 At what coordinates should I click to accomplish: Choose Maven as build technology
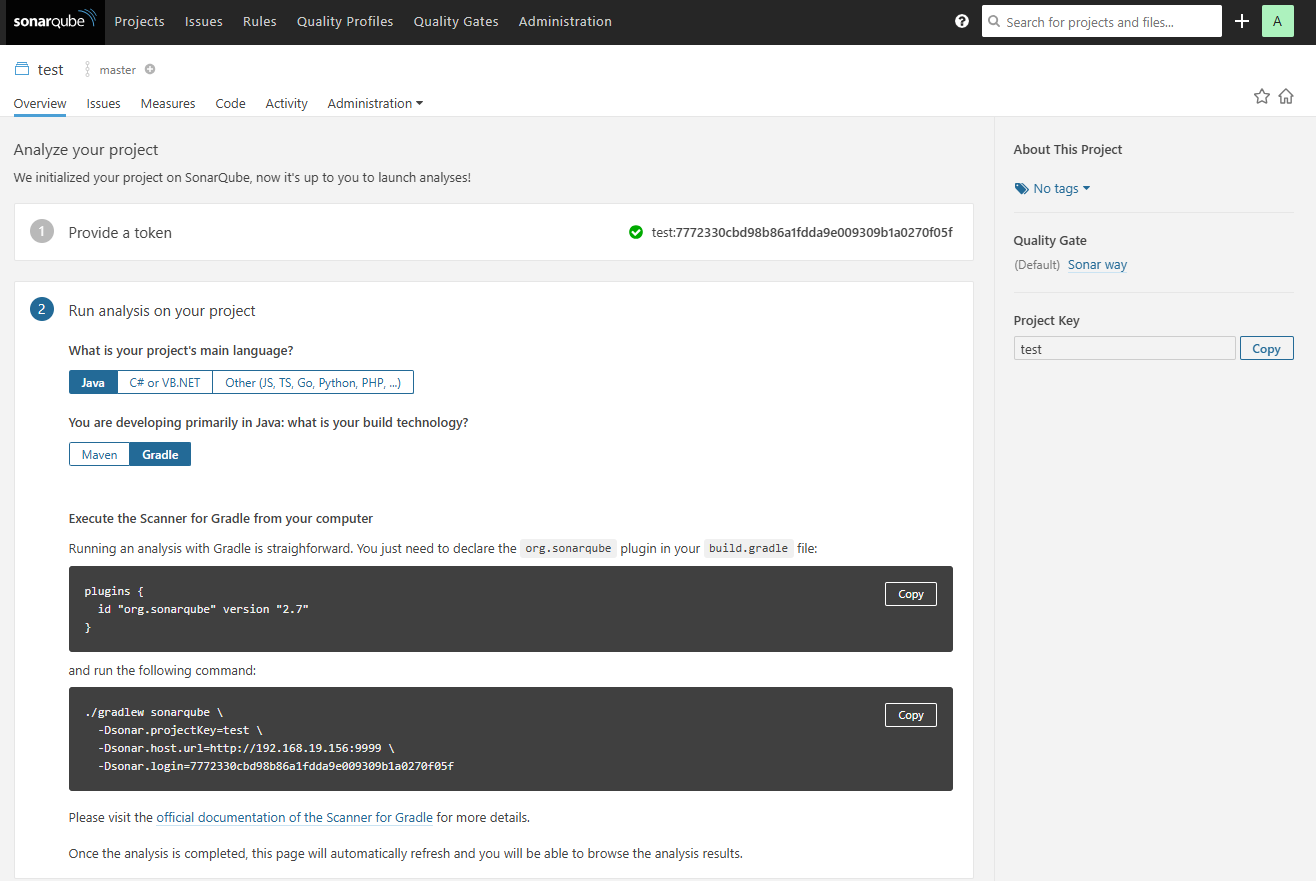pyautogui.click(x=100, y=454)
